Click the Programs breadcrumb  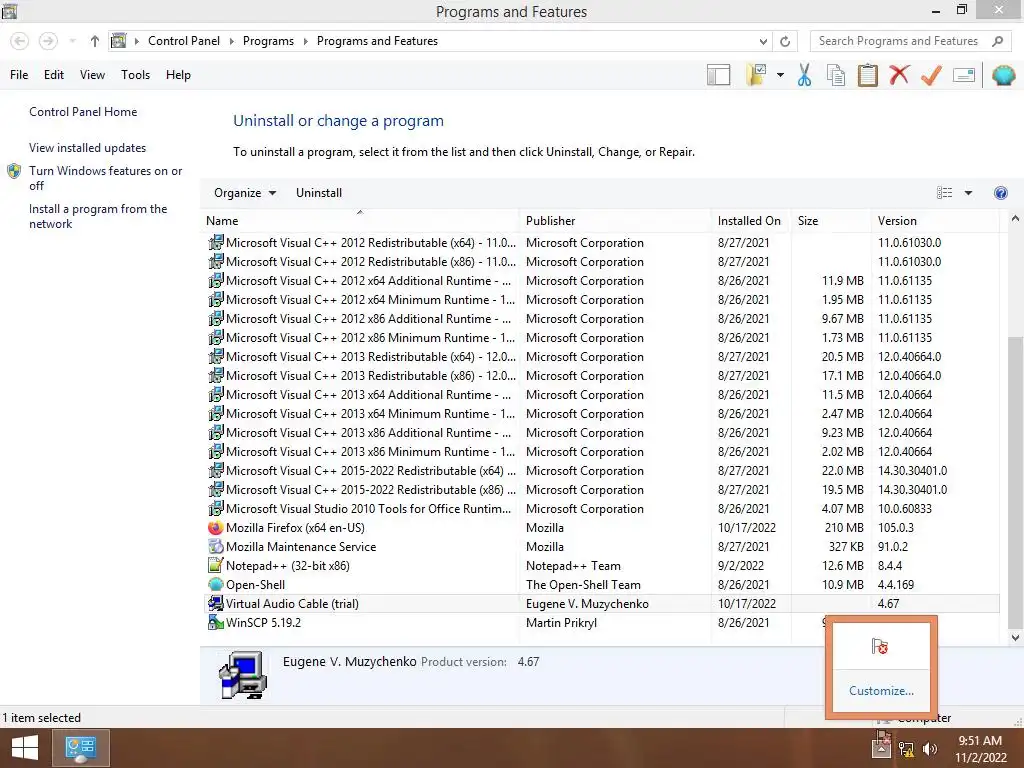[x=268, y=41]
